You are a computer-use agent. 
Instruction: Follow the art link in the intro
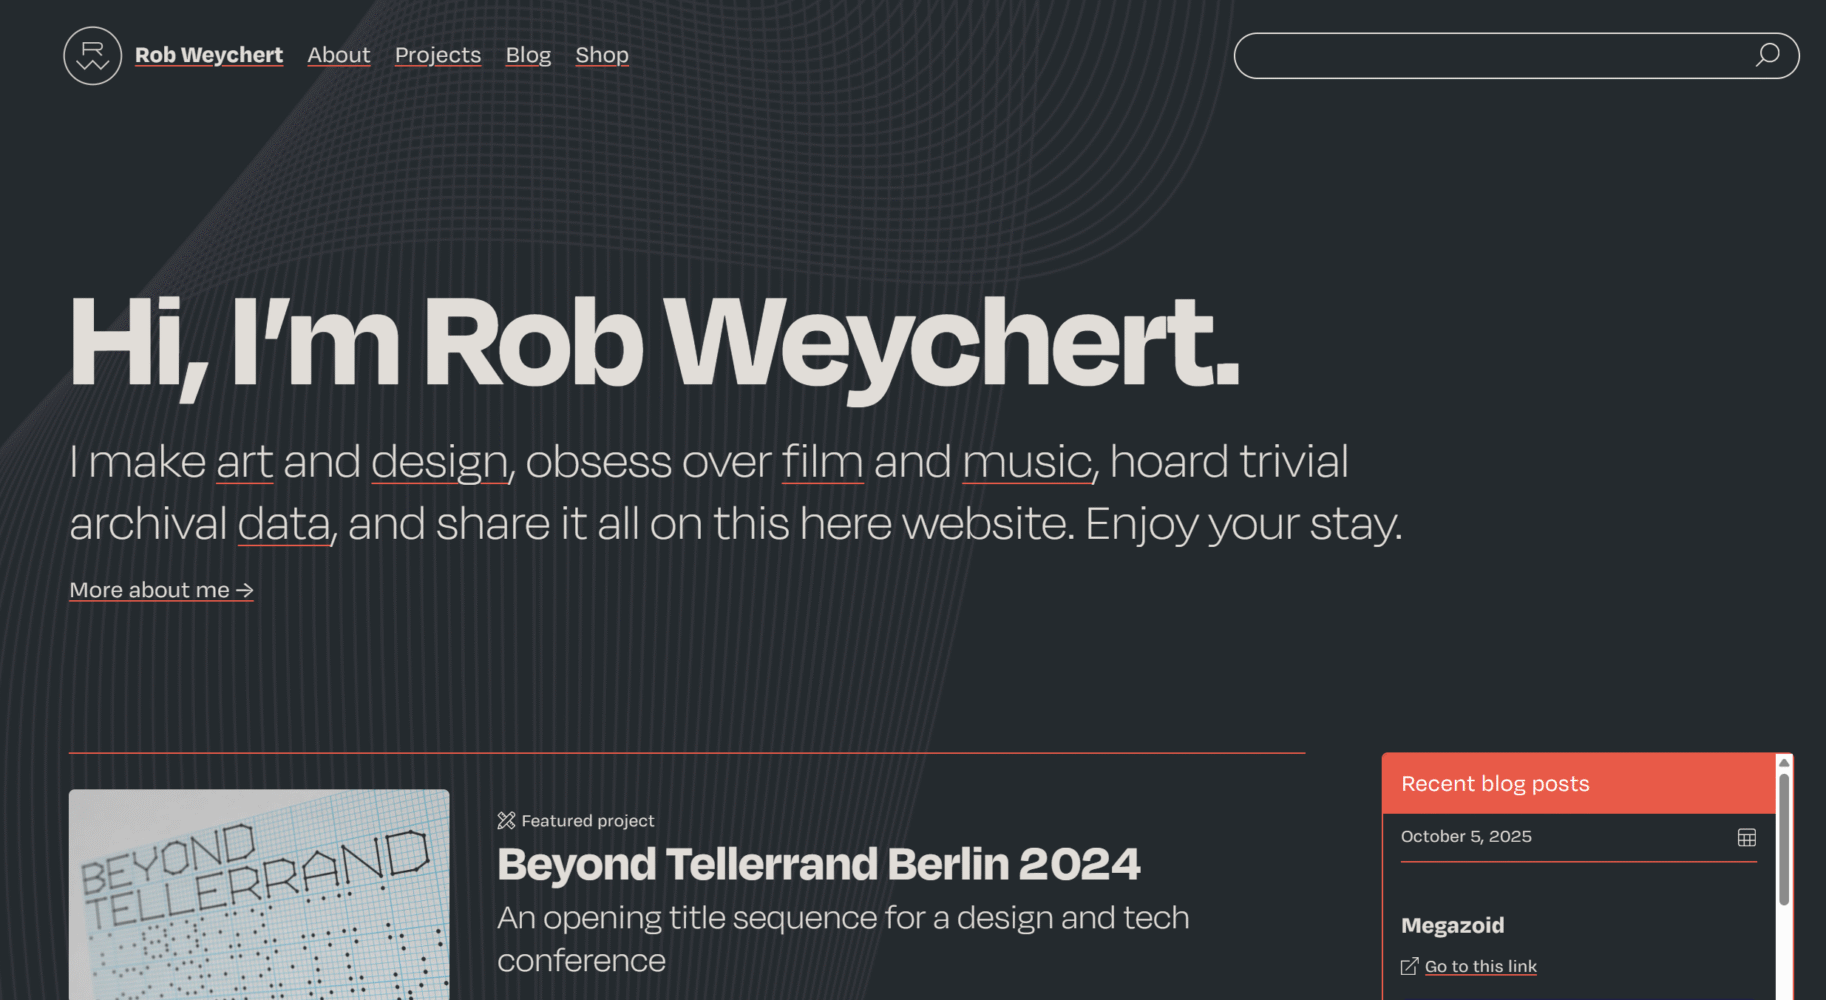pyautogui.click(x=244, y=461)
